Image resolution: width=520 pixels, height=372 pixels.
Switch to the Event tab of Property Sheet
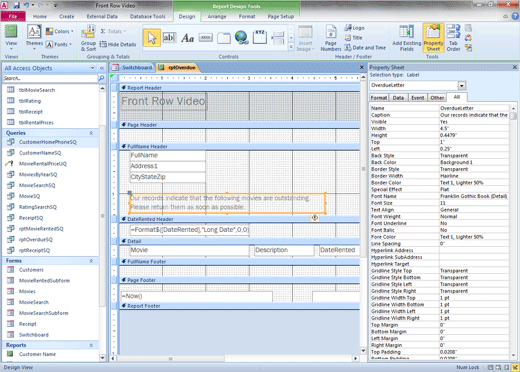(417, 98)
